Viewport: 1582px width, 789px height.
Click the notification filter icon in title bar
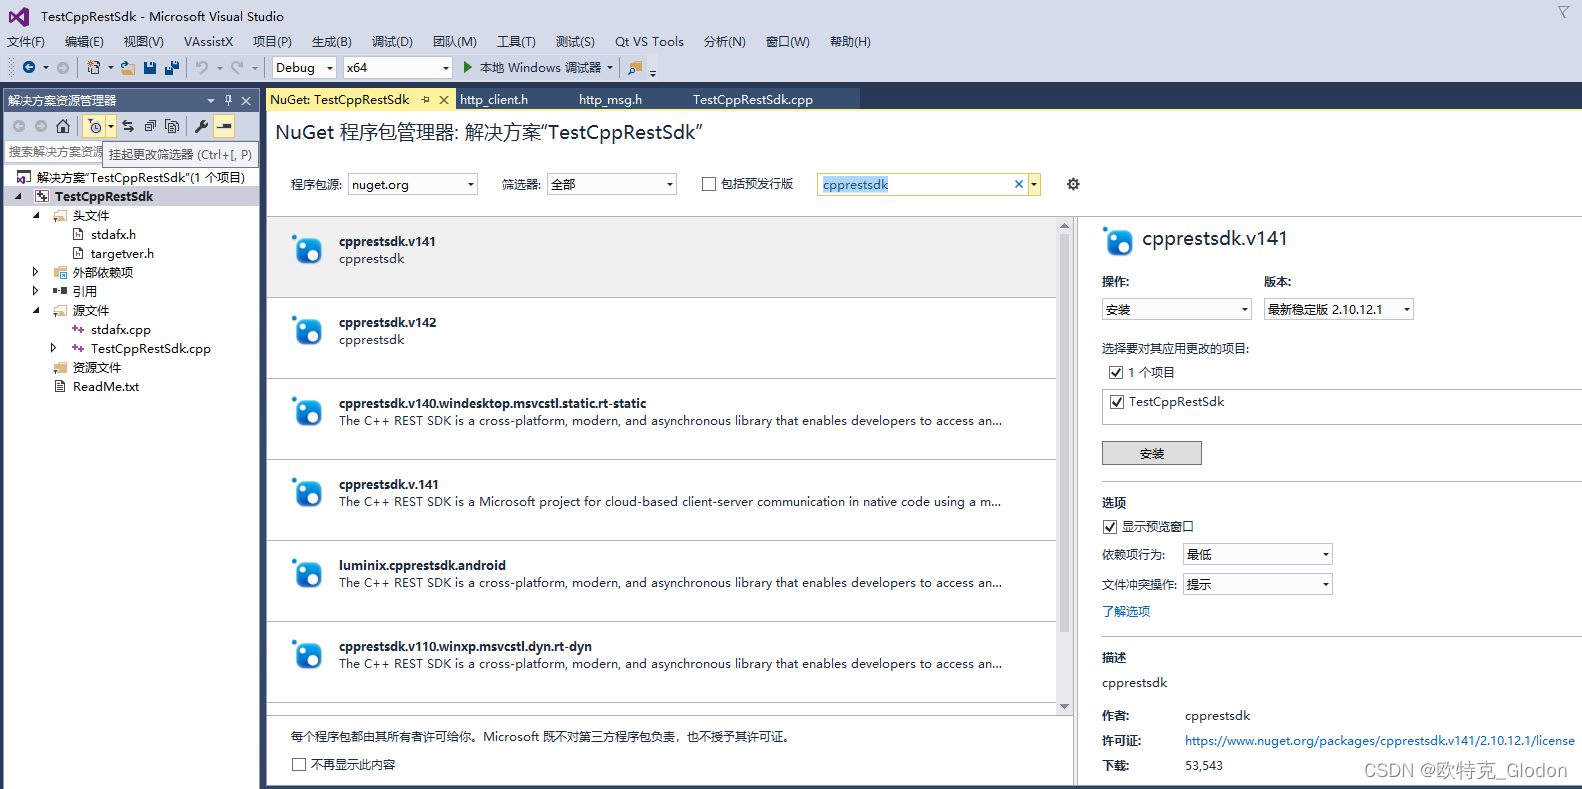[1563, 12]
